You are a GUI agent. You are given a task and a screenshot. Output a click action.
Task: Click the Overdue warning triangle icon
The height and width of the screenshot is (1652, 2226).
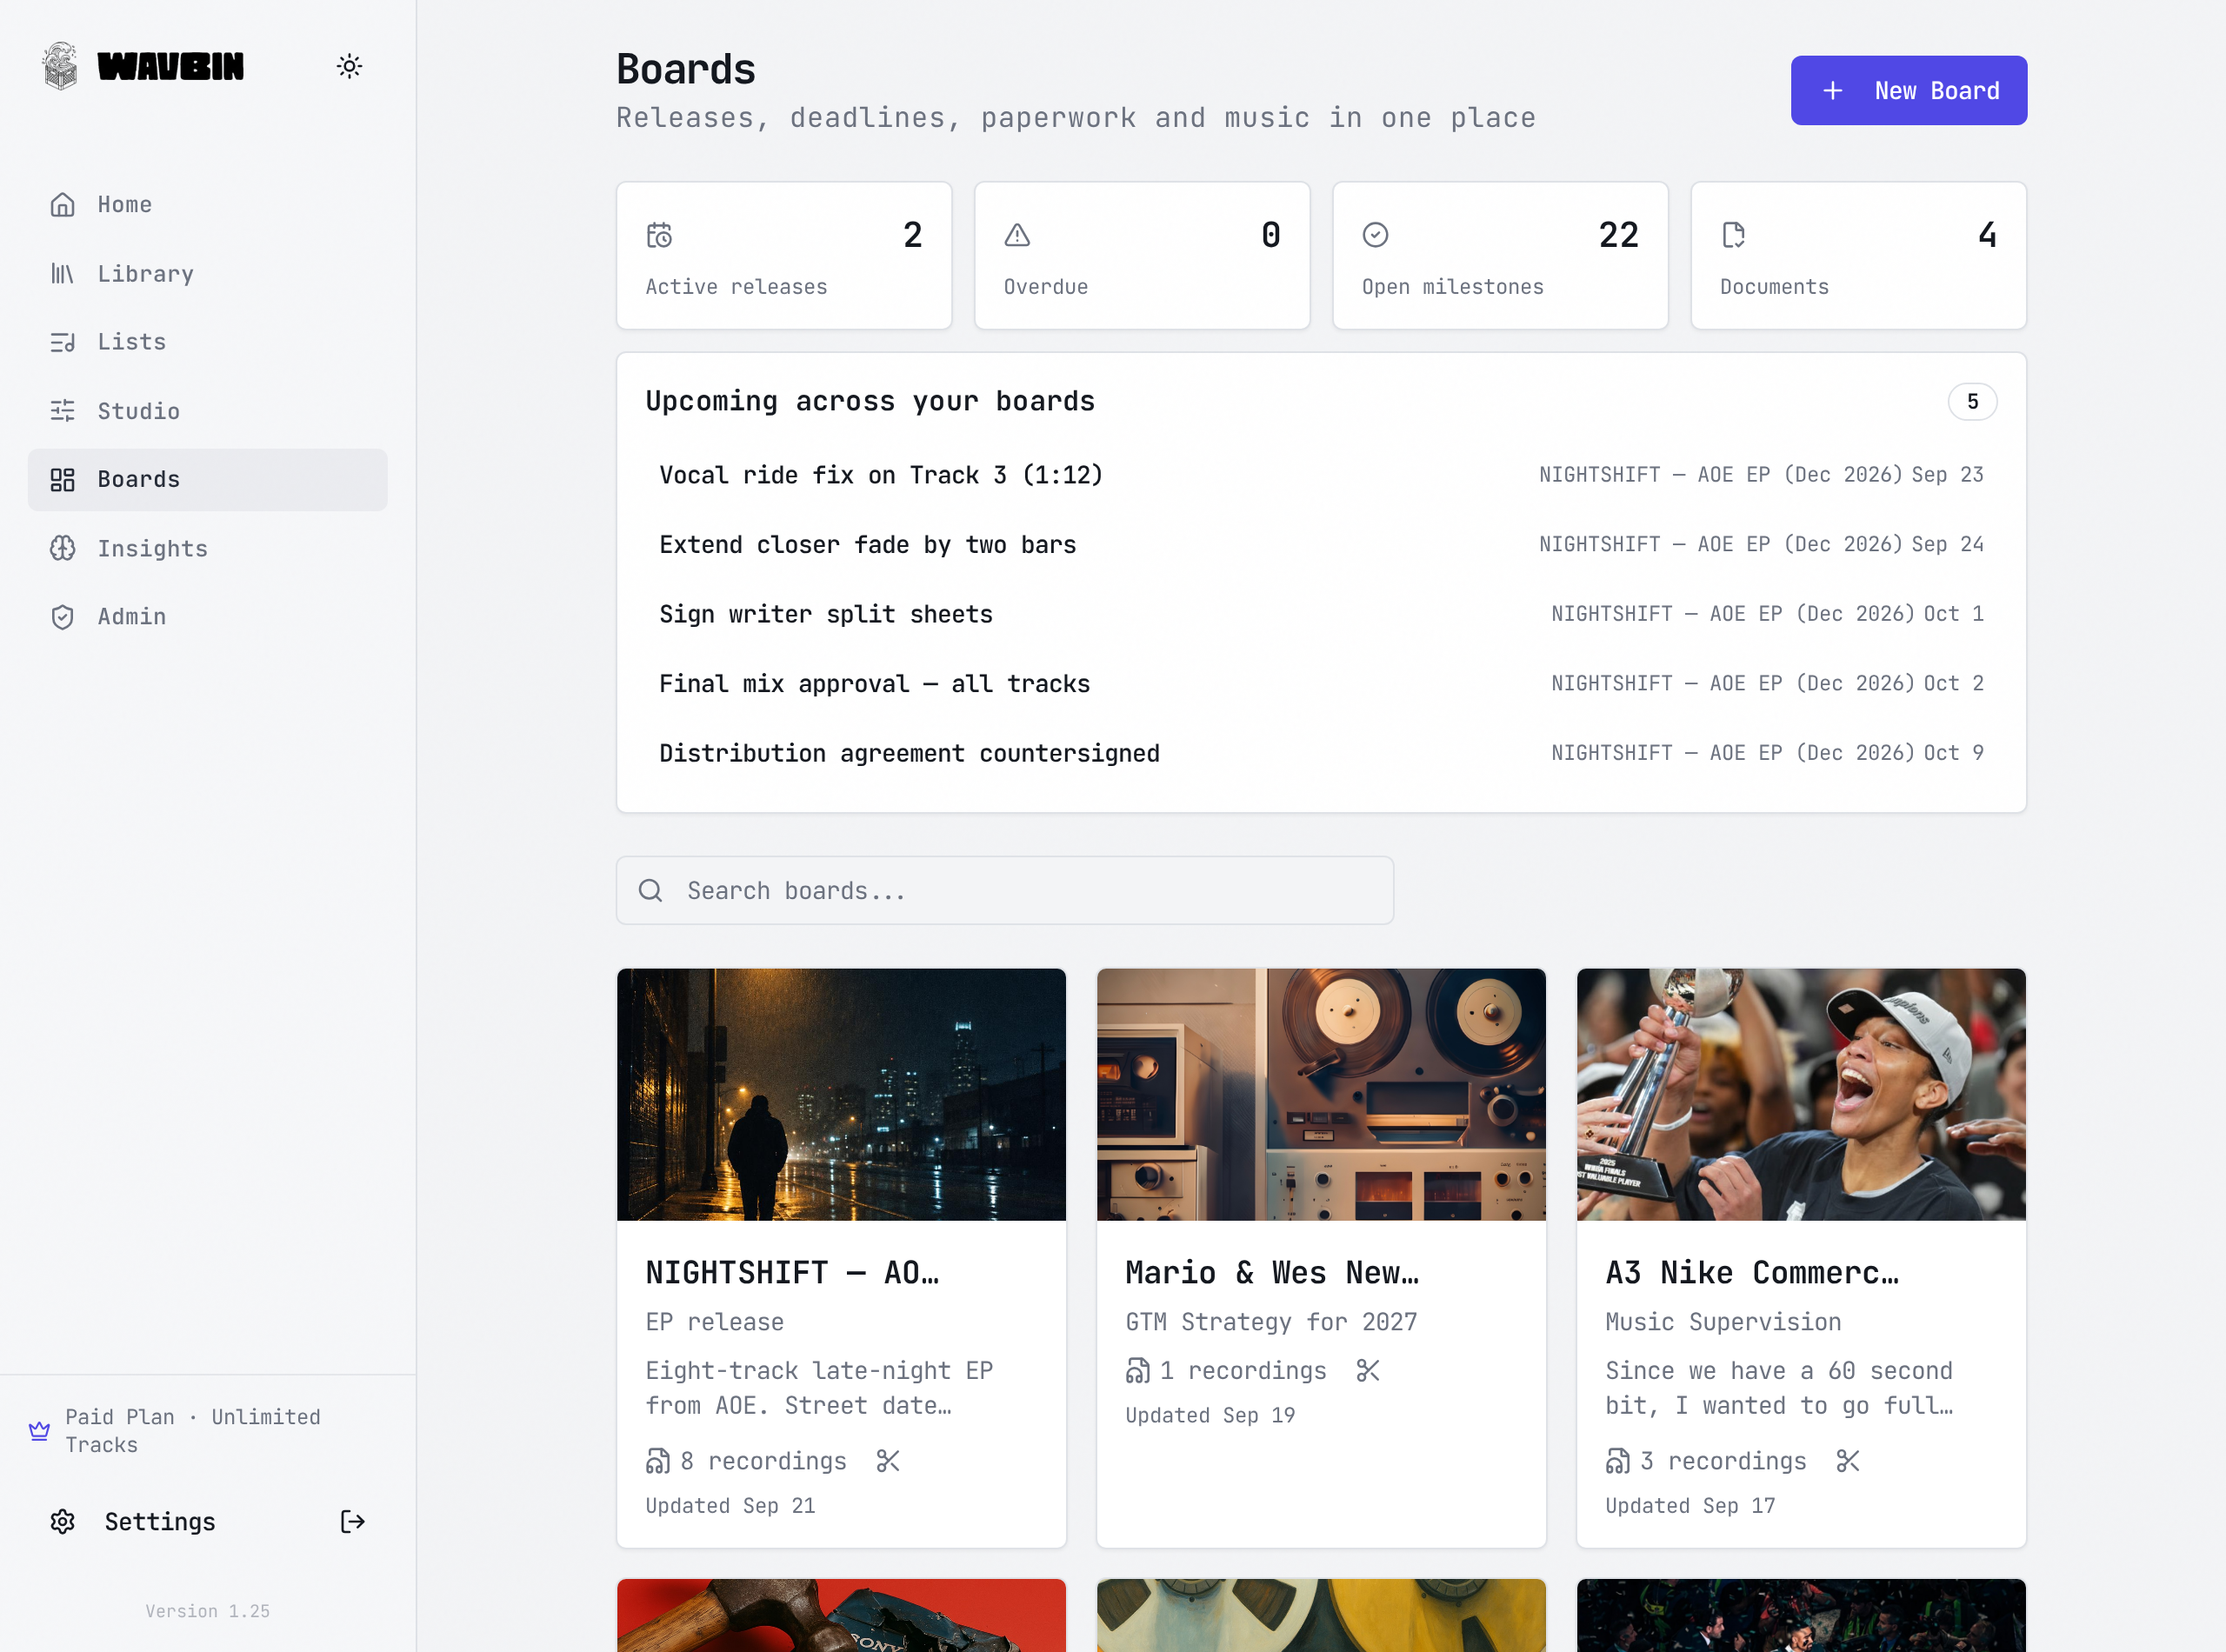point(1017,235)
